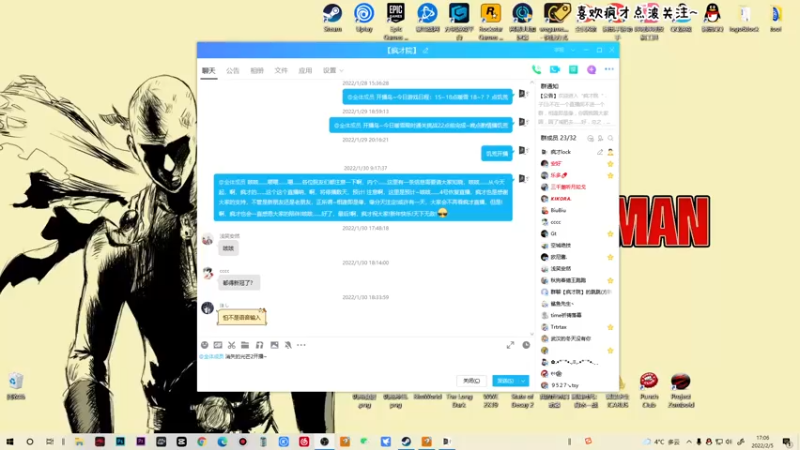This screenshot has height=450, width=800.
Task: Open the 群通知 announcement panel text
Action: coord(575,109)
